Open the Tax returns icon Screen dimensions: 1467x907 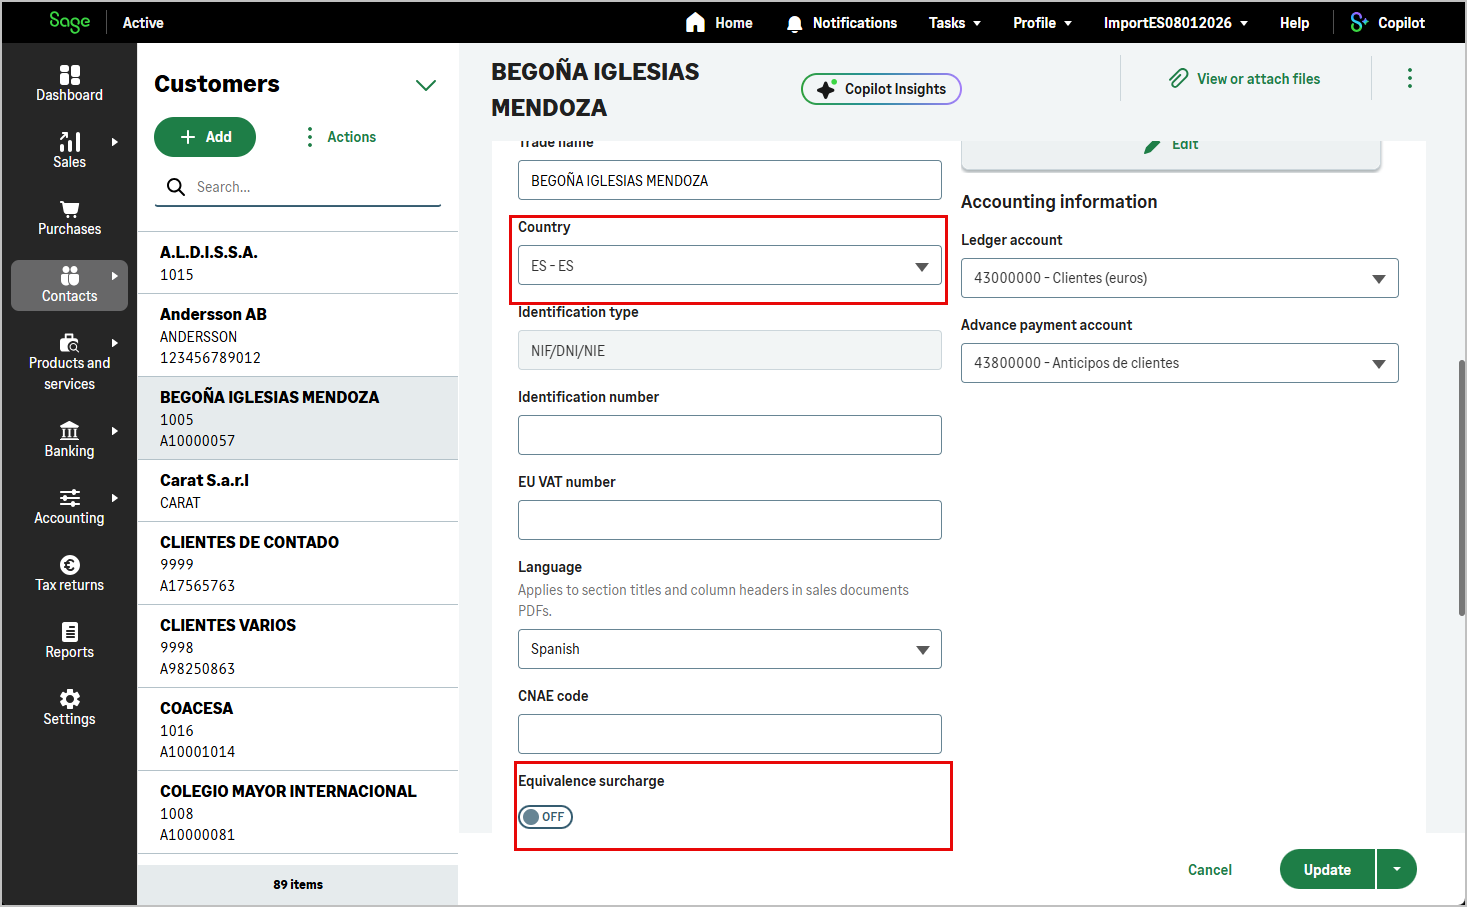tap(70, 565)
